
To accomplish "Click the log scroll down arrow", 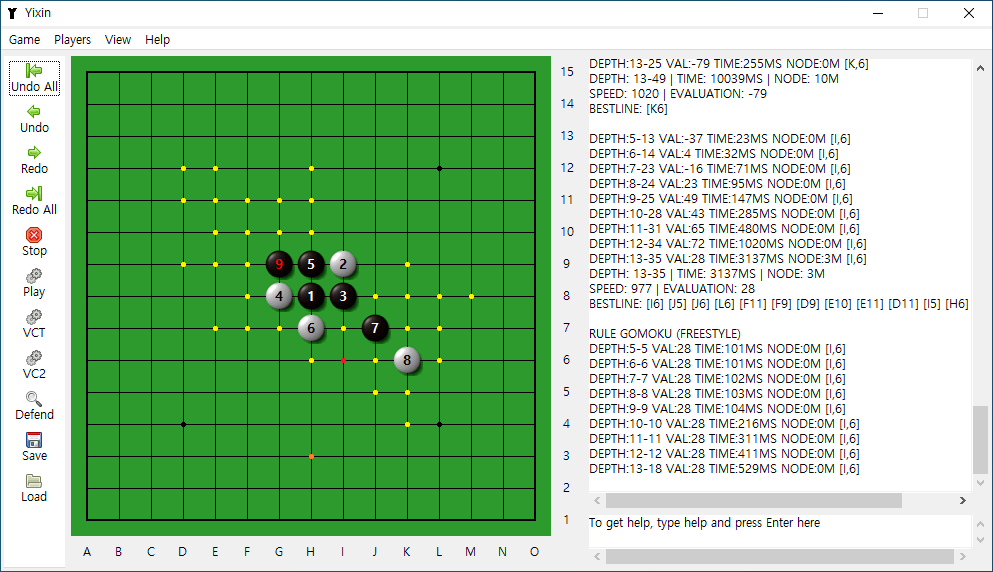I will click(980, 483).
